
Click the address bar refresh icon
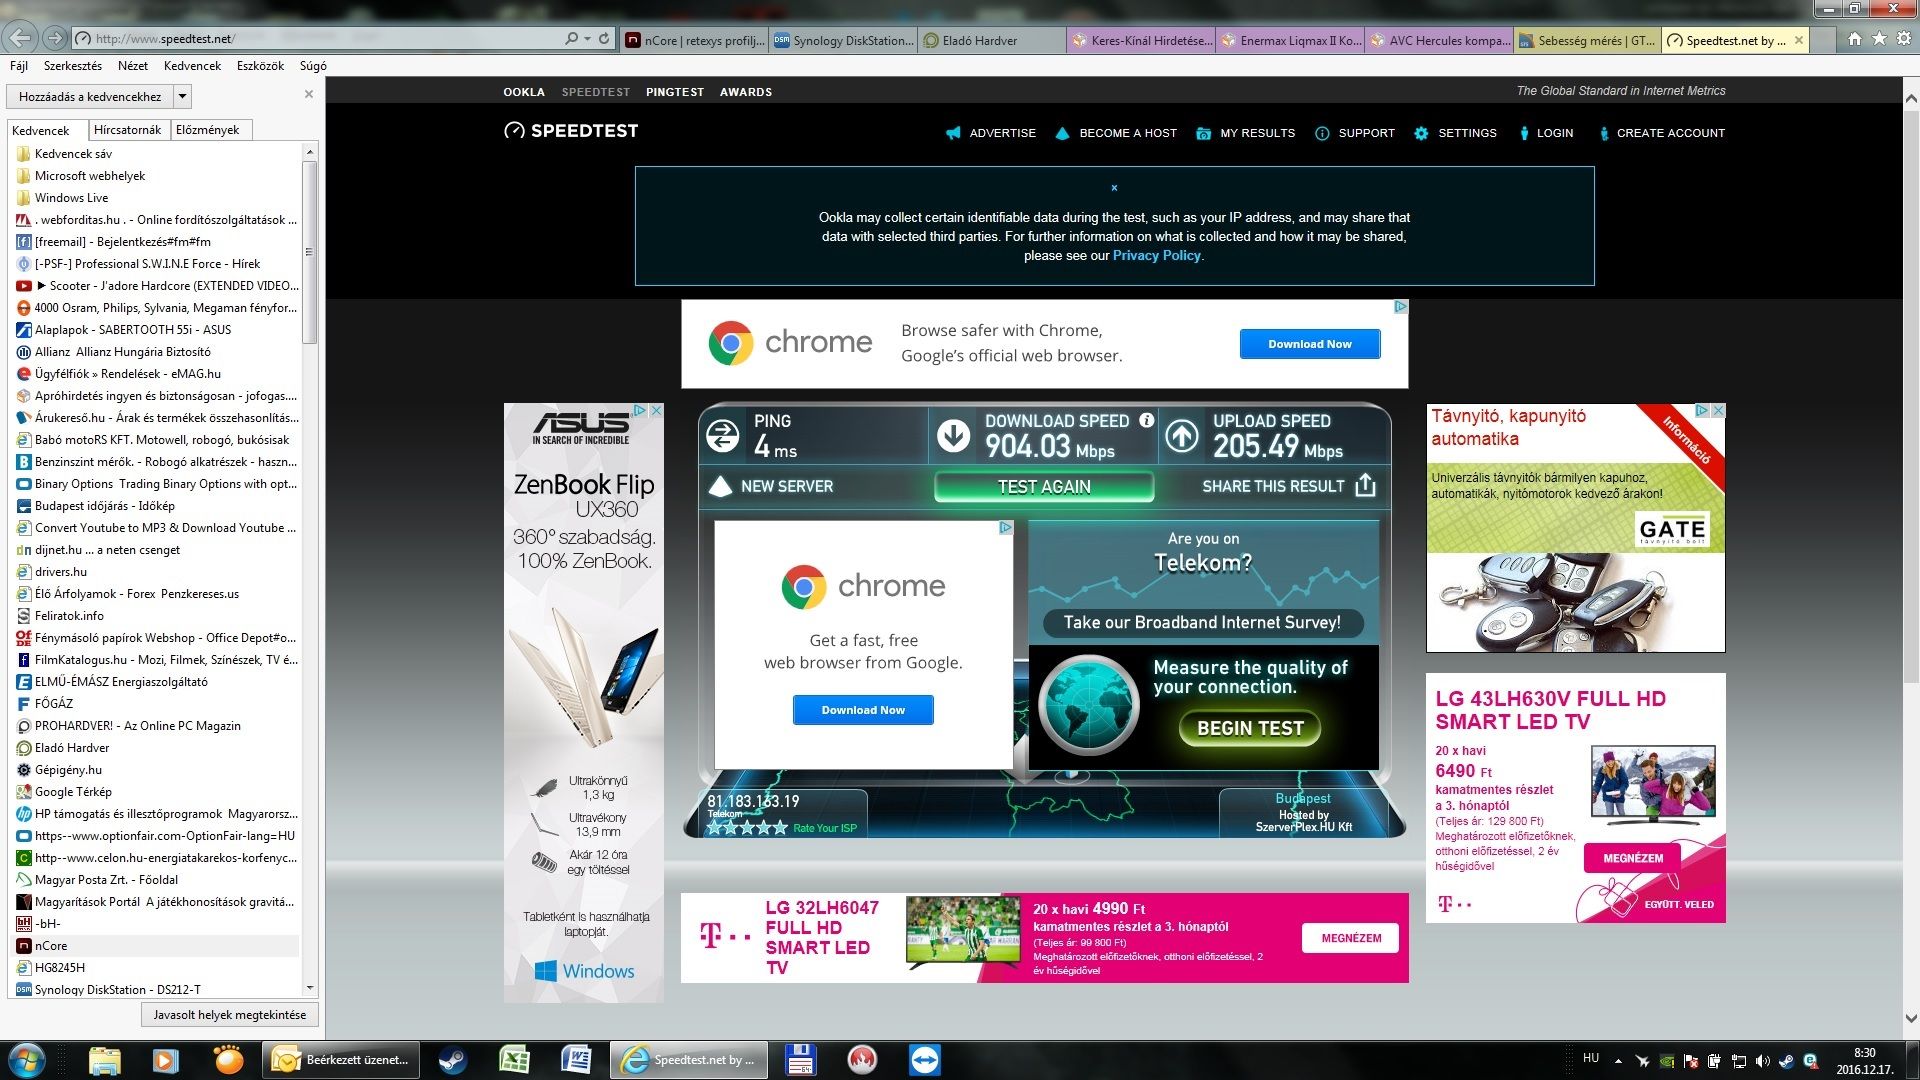coord(604,39)
